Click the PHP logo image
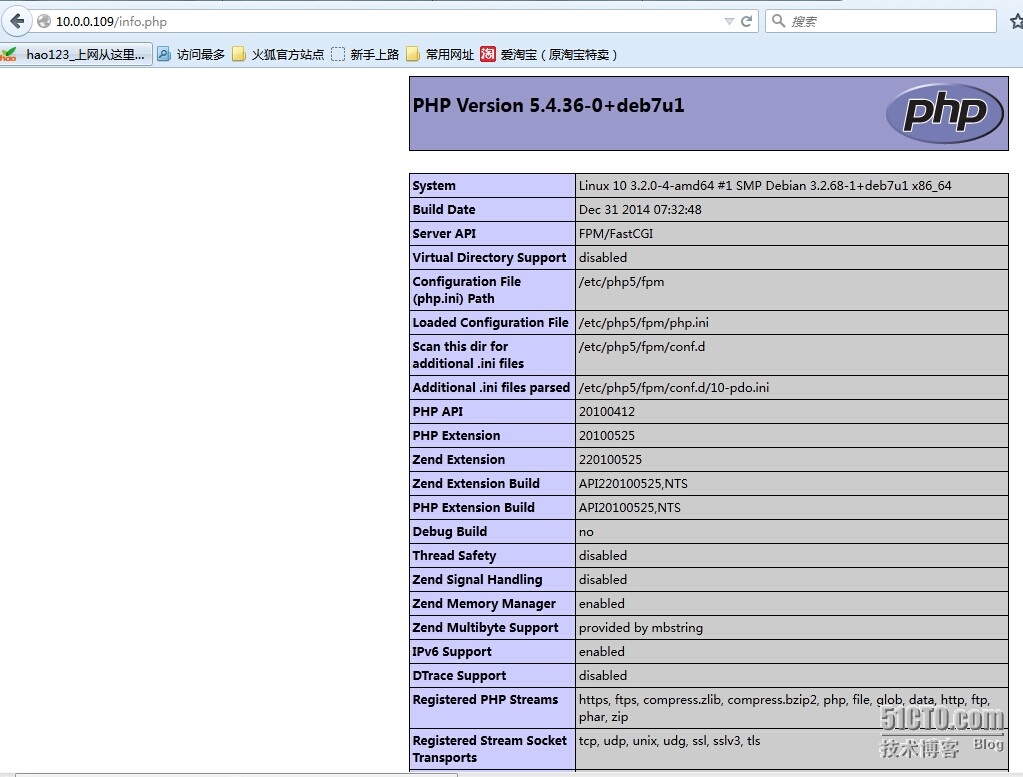The image size is (1023, 777). click(945, 113)
